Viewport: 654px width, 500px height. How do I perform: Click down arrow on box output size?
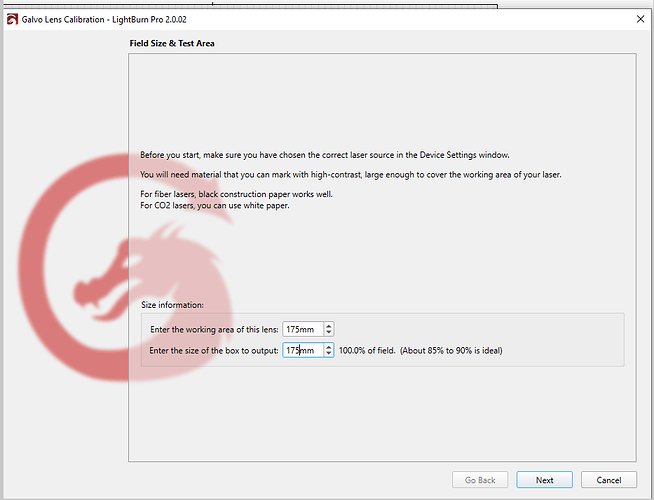pyautogui.click(x=329, y=354)
